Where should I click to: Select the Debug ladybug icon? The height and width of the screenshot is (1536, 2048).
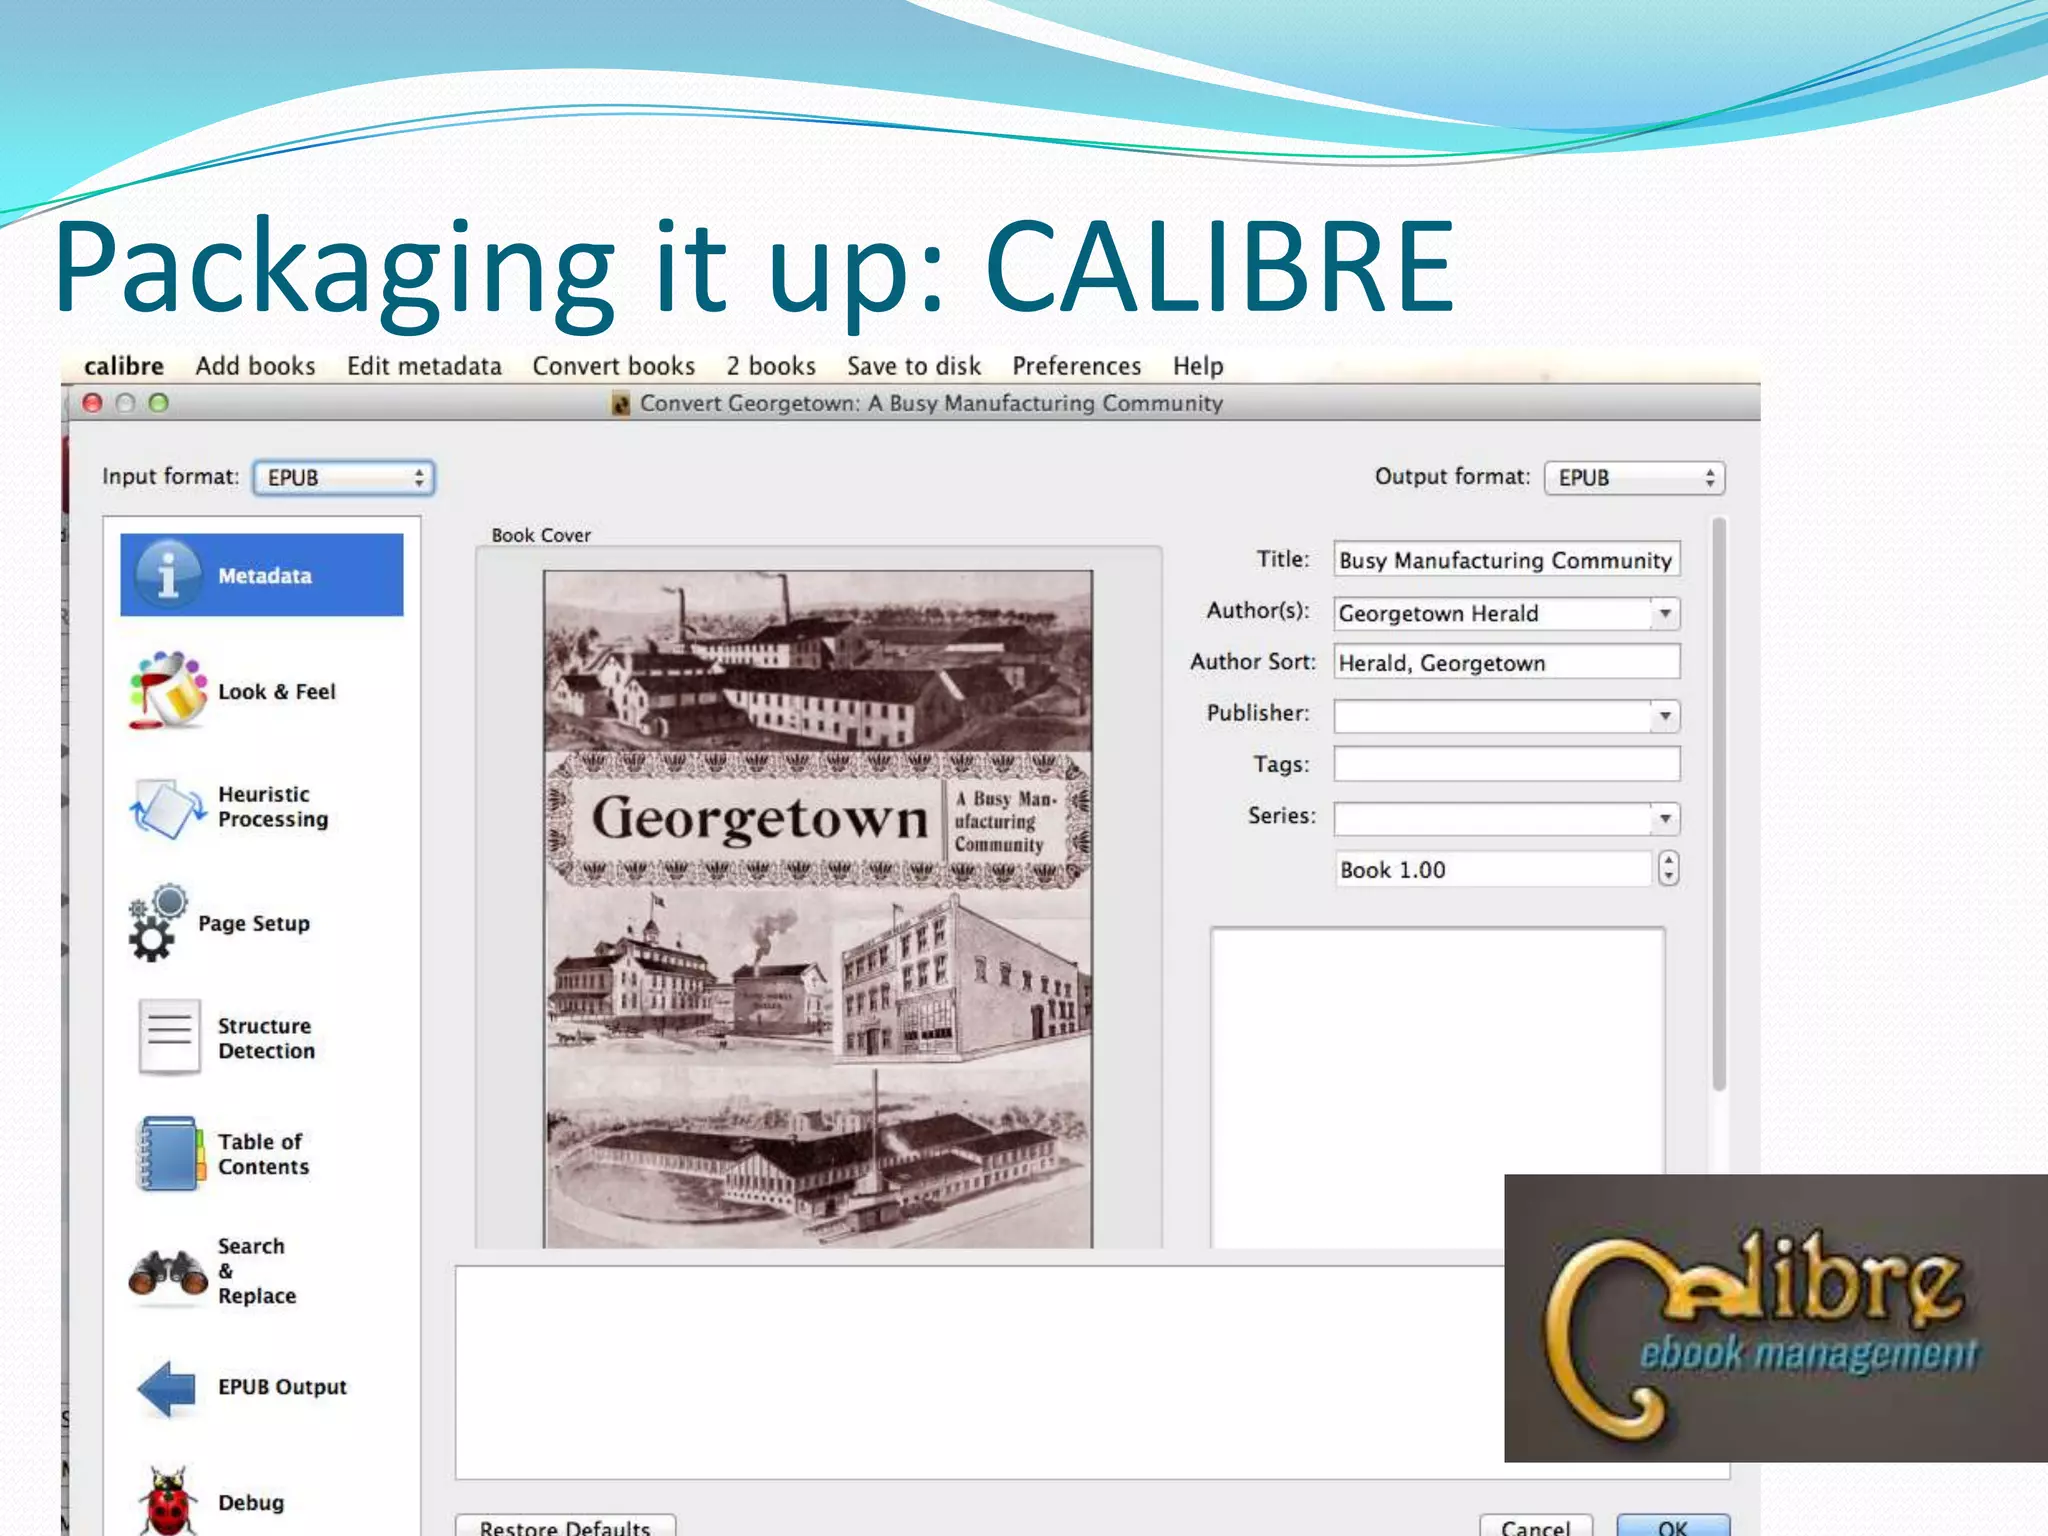[x=168, y=1501]
